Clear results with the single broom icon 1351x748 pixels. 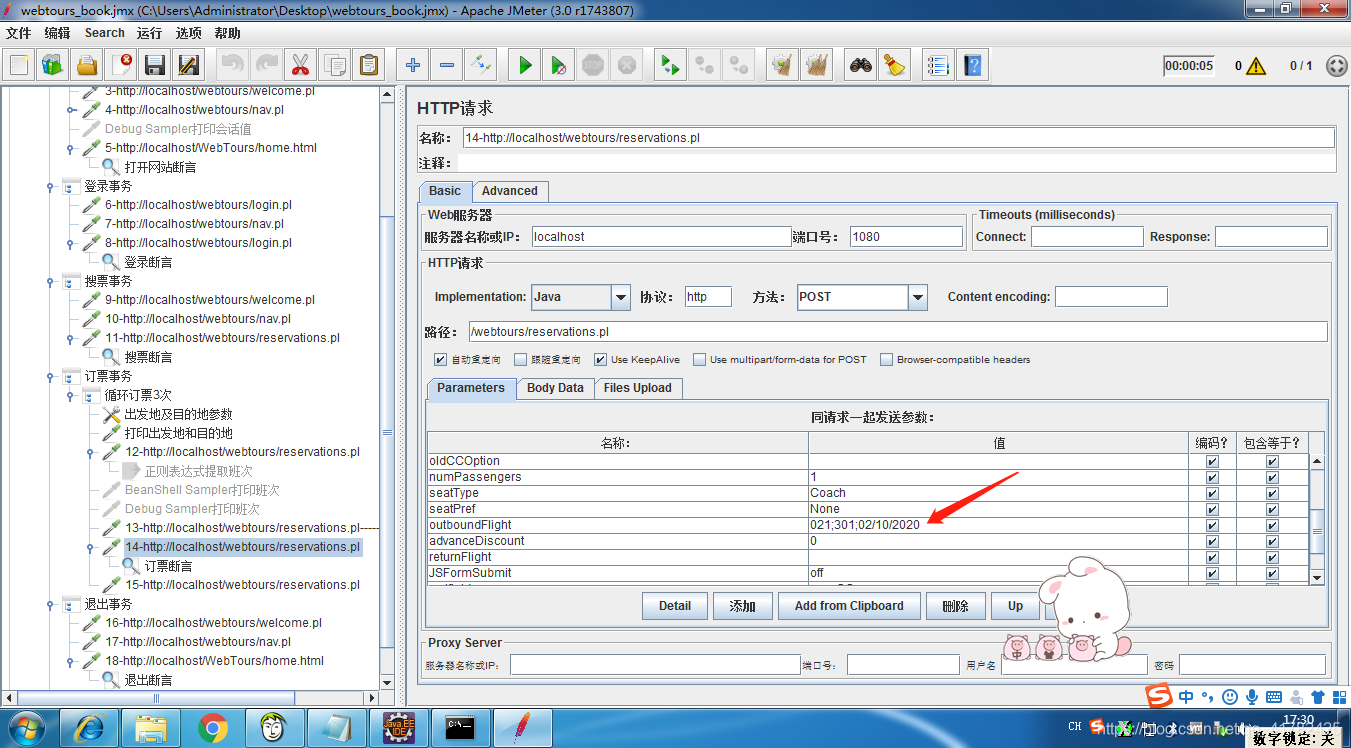click(782, 66)
